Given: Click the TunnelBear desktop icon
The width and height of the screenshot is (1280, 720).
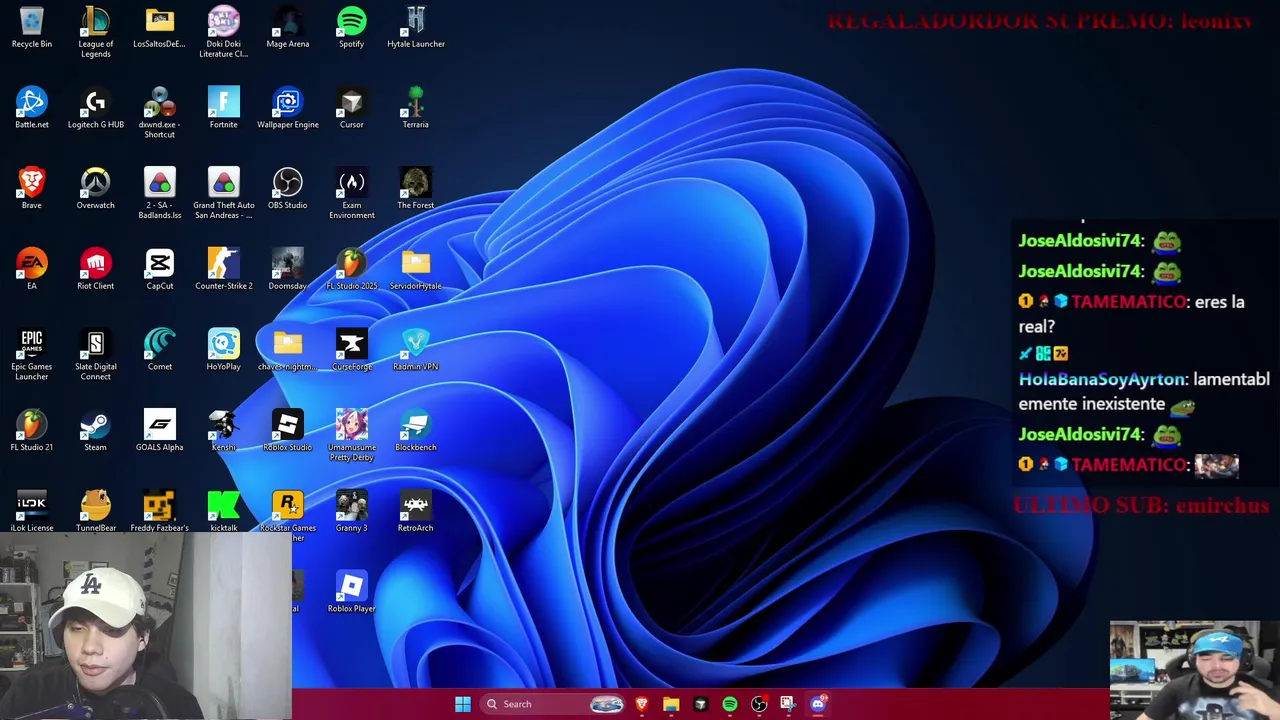Looking at the screenshot, I should point(96,511).
